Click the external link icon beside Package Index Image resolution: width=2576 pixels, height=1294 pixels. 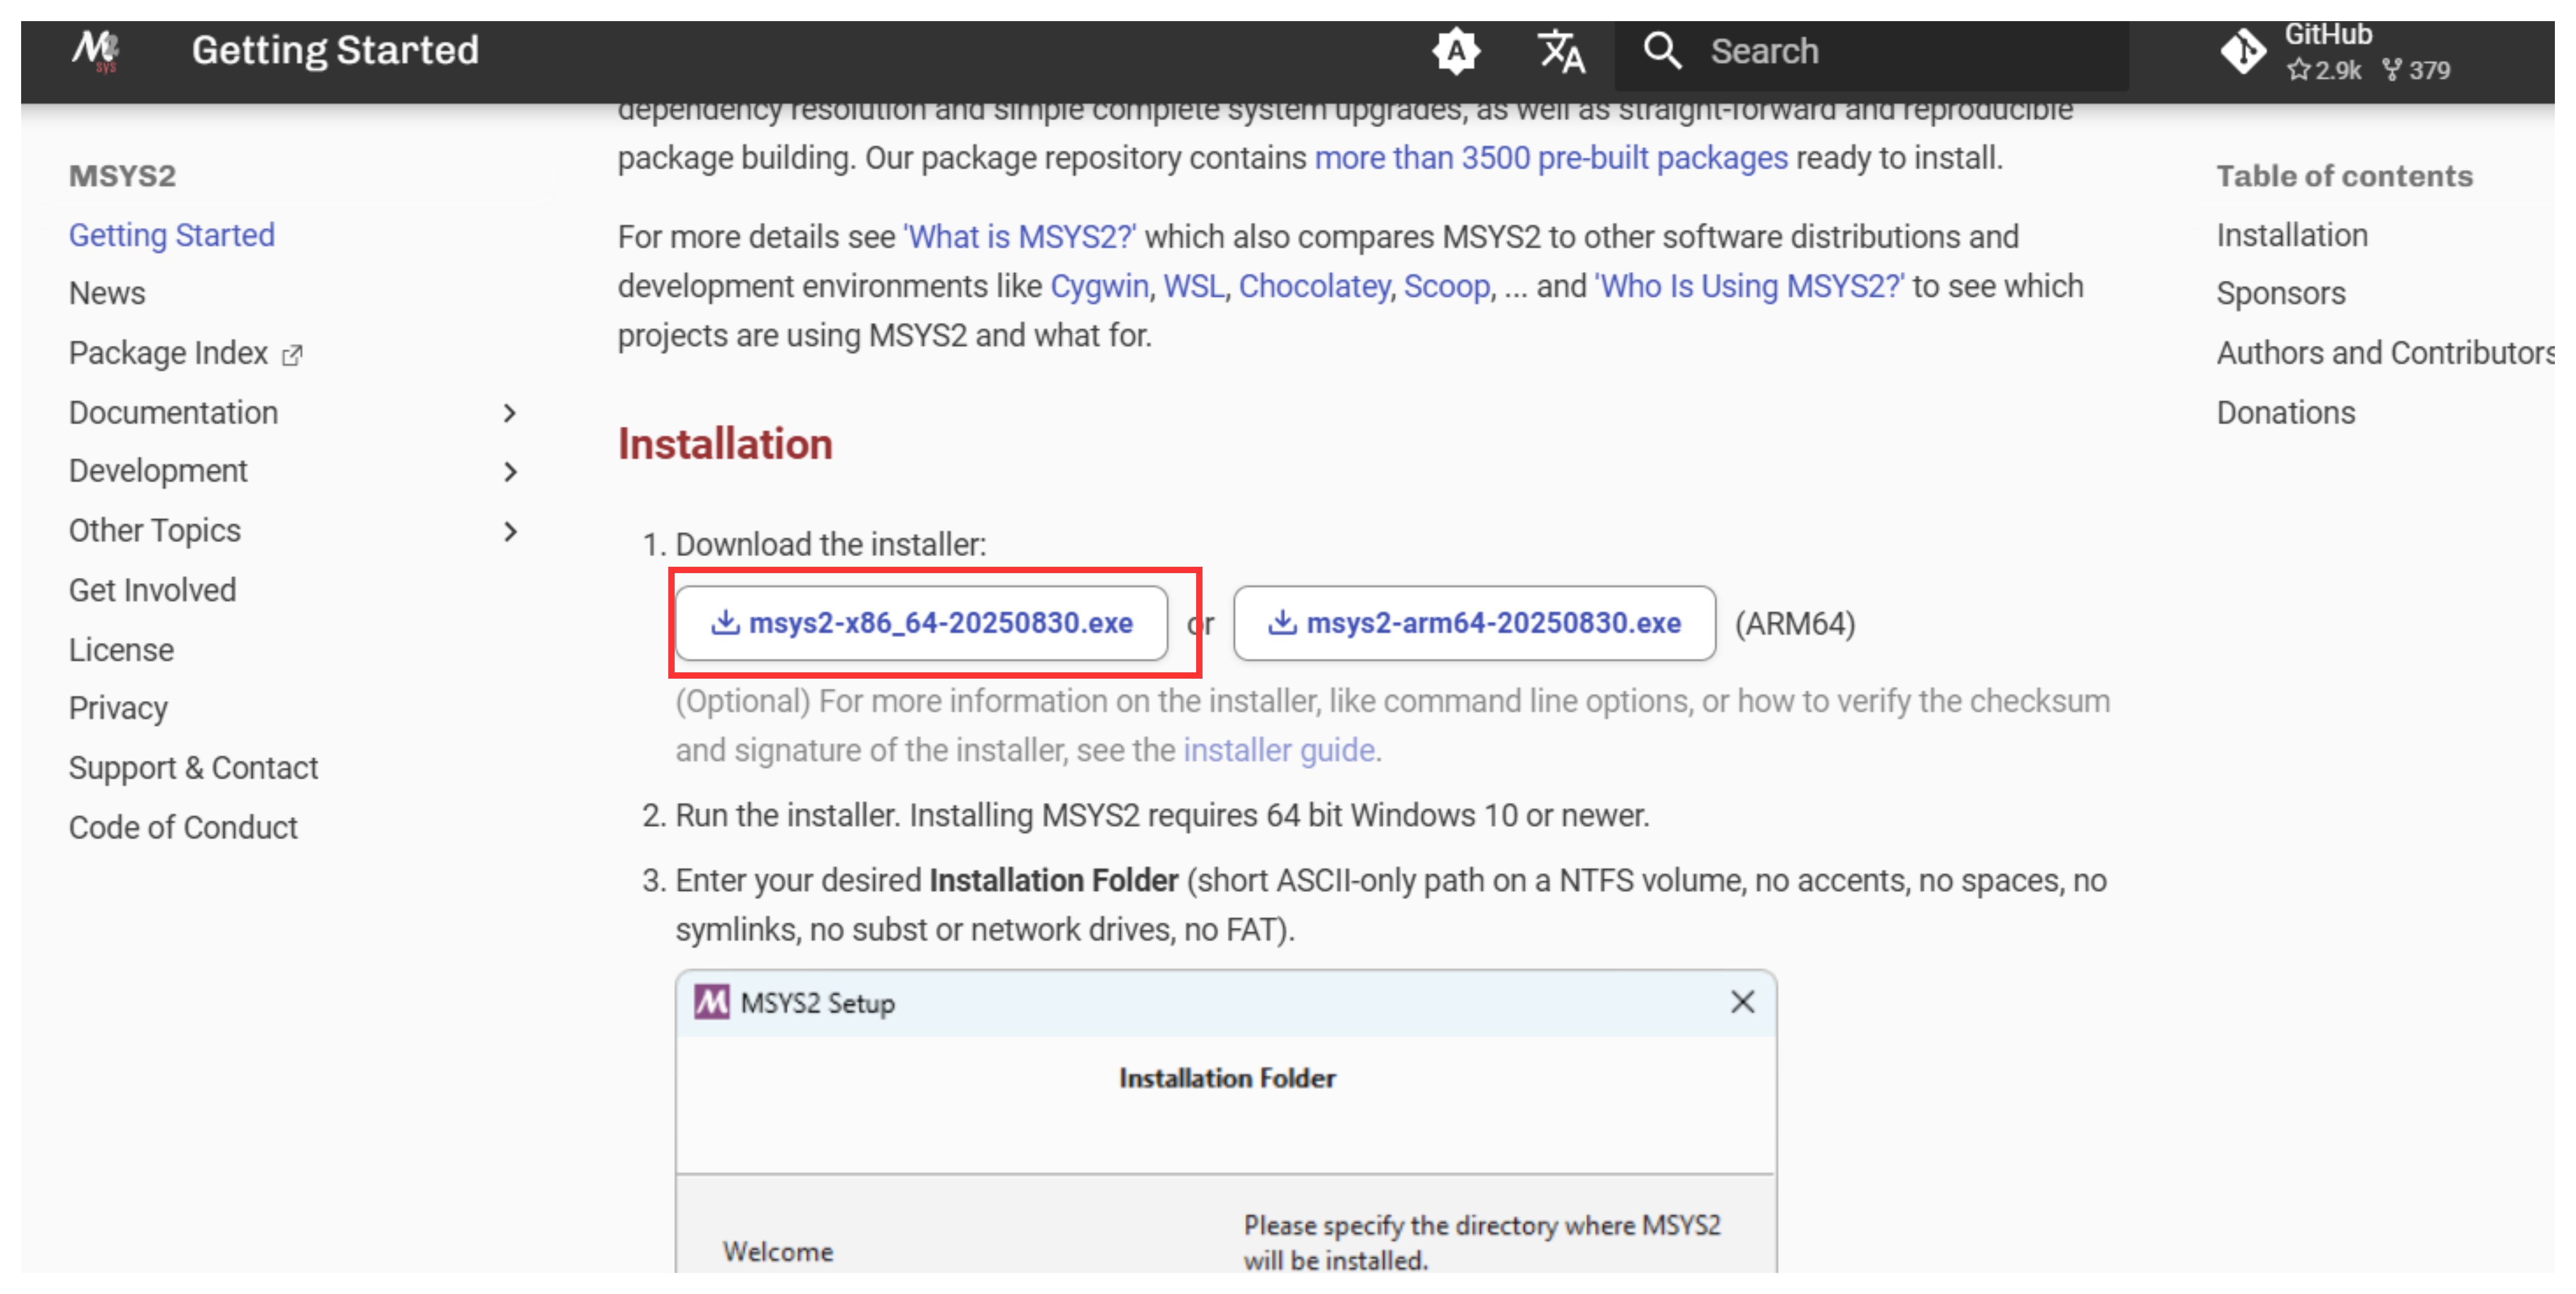(x=292, y=355)
